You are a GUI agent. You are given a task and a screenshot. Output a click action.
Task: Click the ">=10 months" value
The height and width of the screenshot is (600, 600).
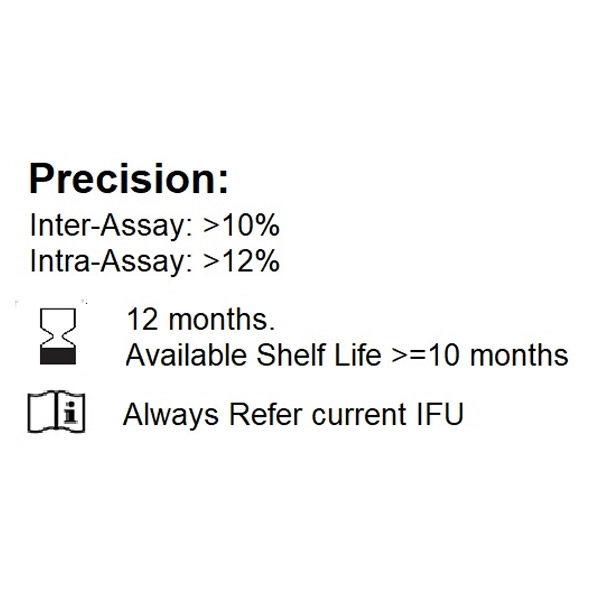(x=480, y=355)
